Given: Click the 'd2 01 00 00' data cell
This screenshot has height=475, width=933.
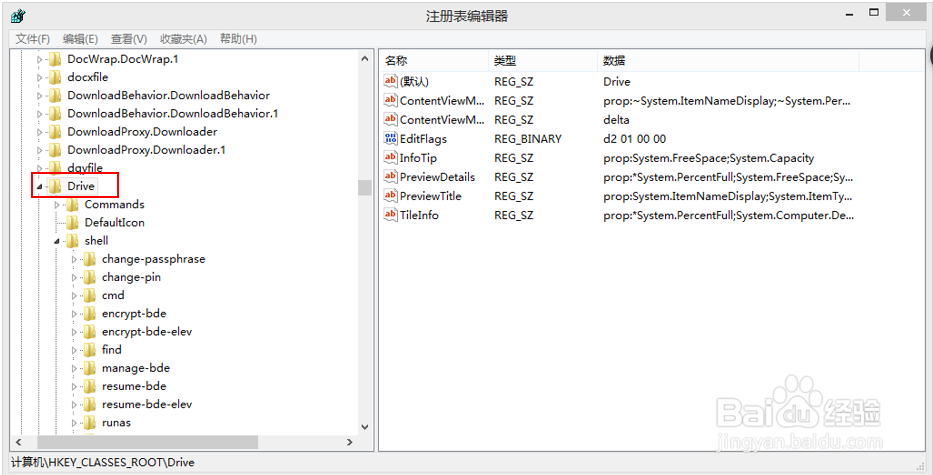Looking at the screenshot, I should (x=634, y=139).
